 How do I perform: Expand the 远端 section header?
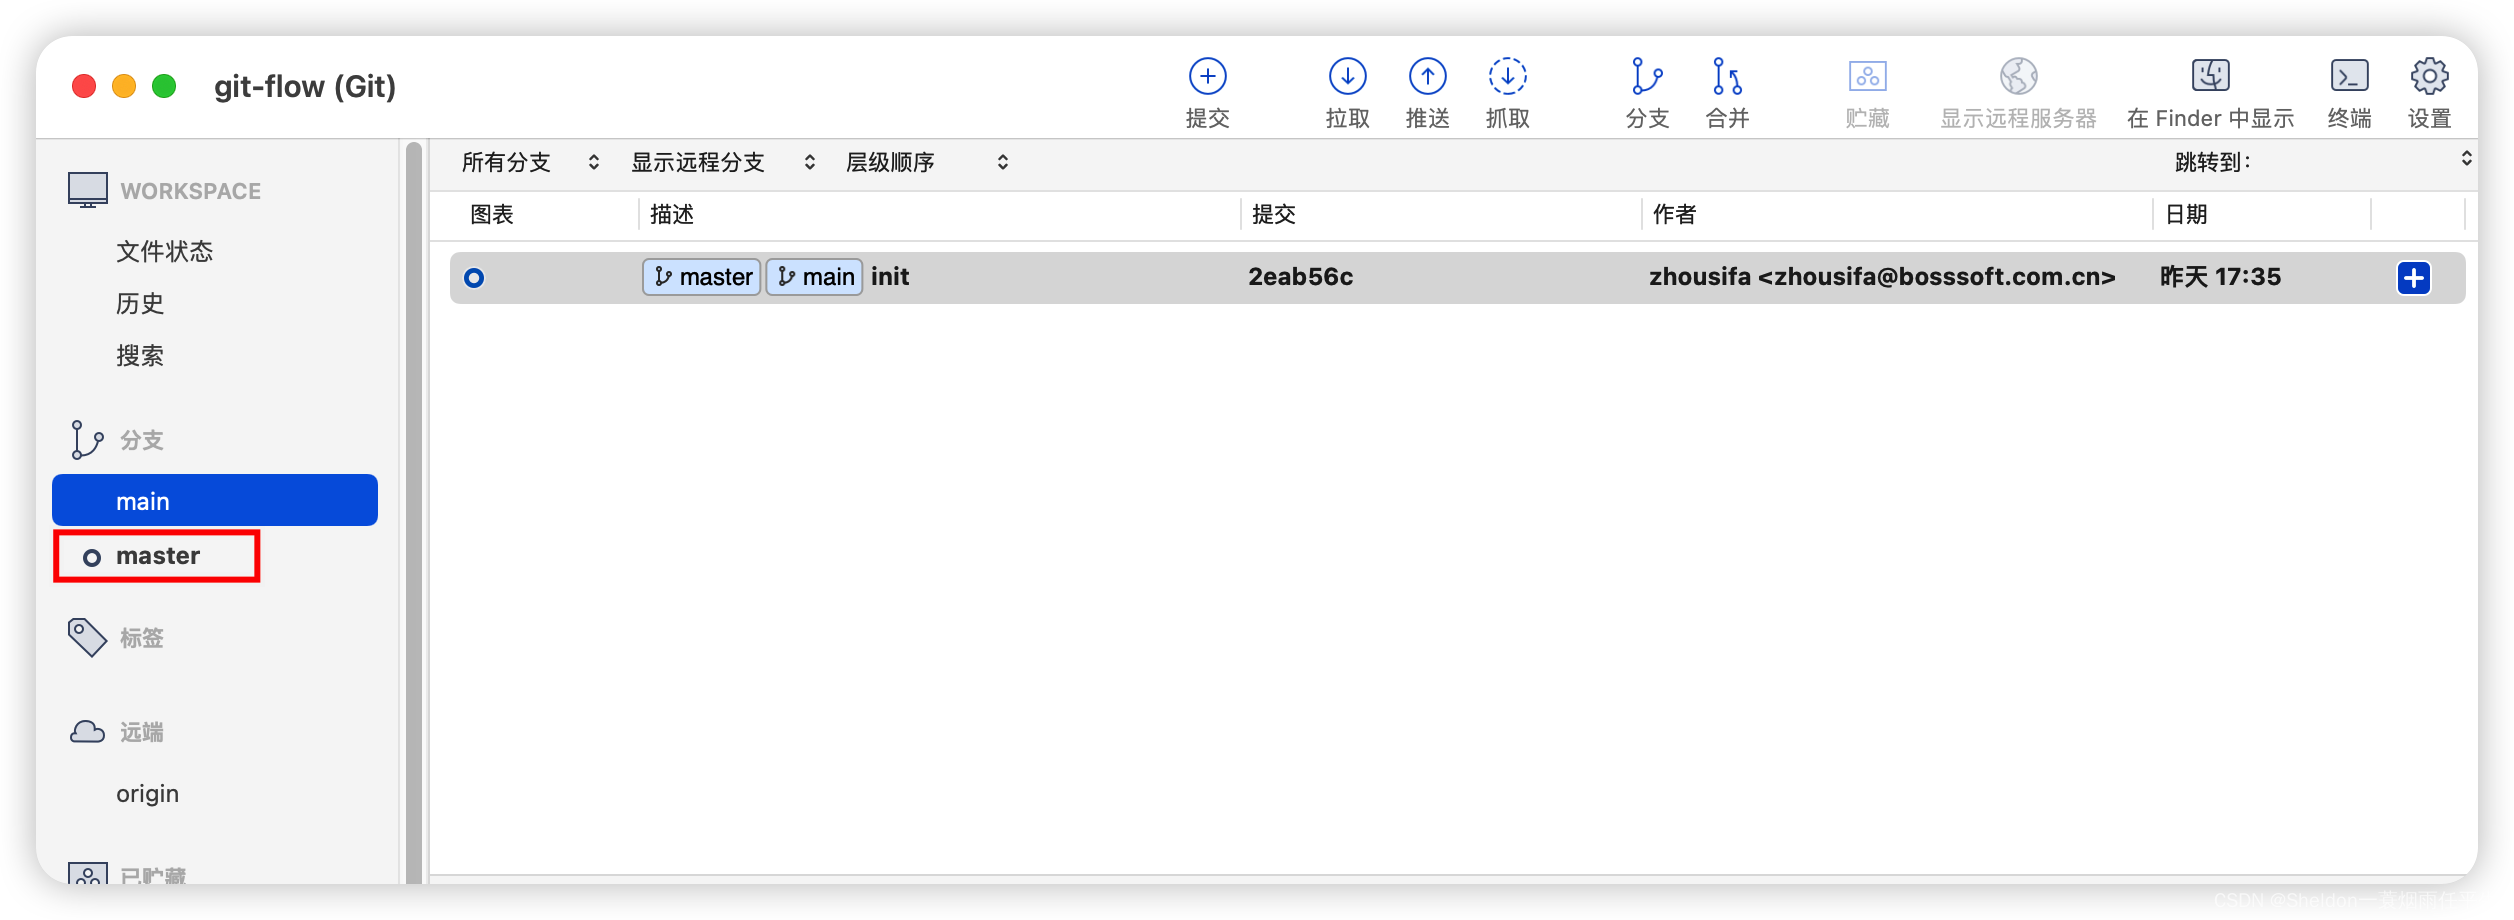141,732
